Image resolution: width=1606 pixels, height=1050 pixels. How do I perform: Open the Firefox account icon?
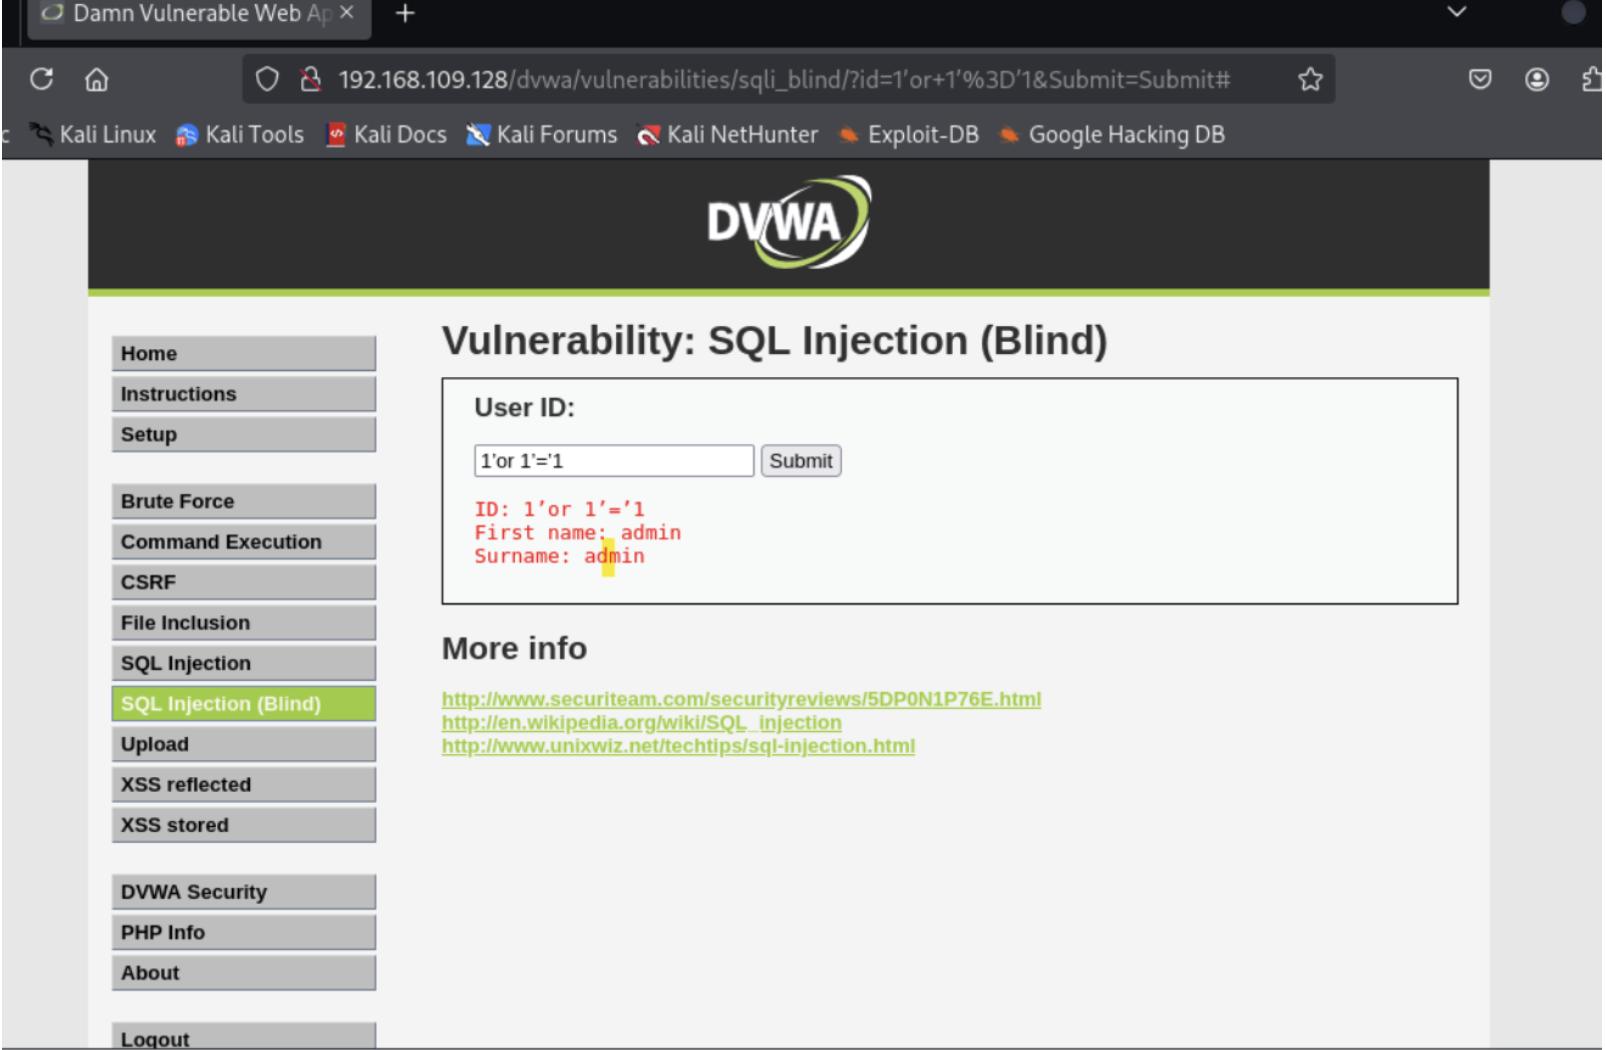coord(1537,79)
